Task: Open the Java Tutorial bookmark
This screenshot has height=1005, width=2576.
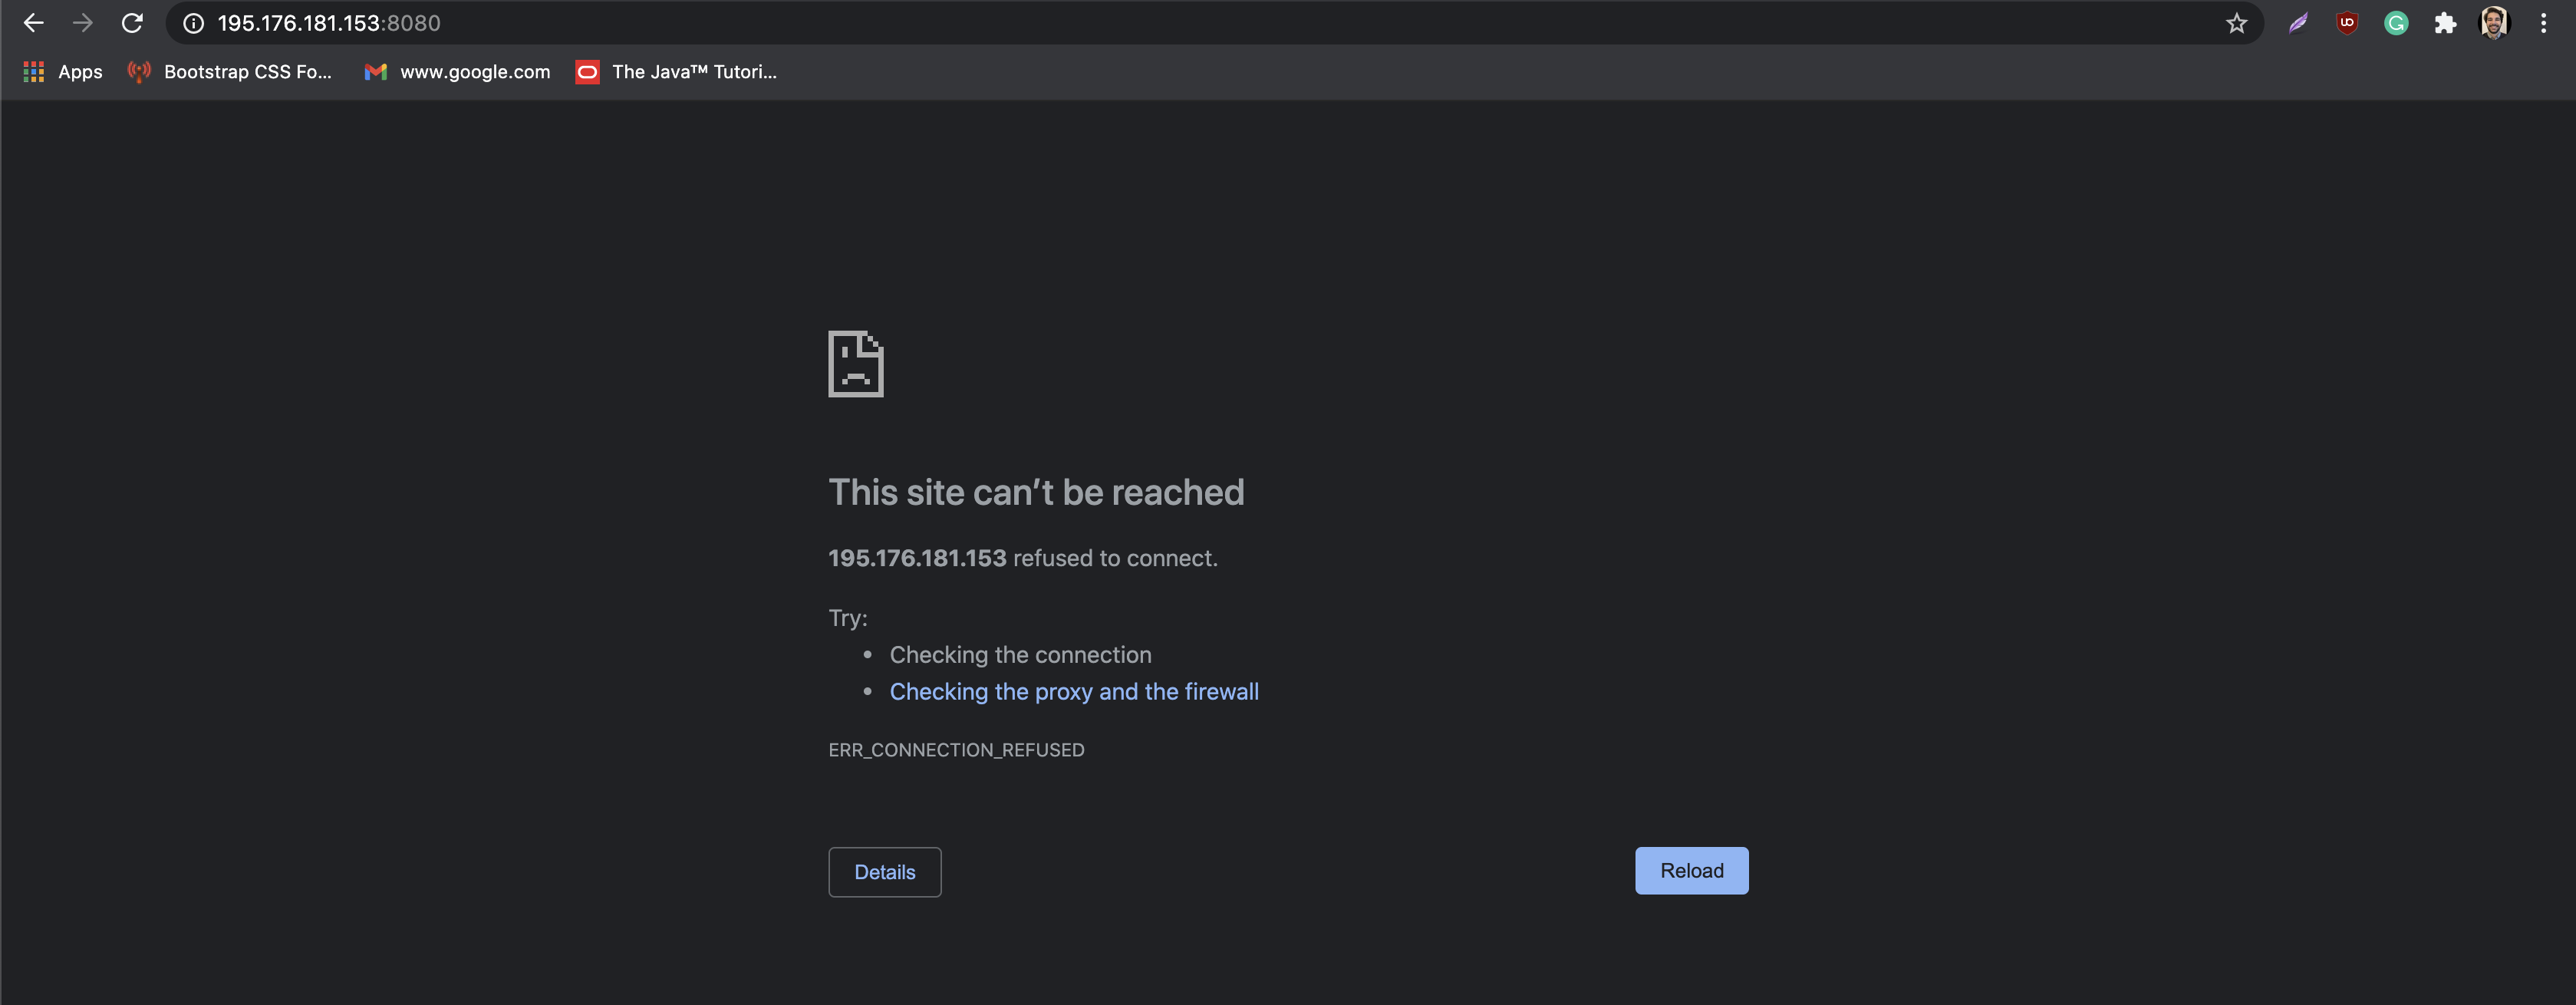Action: point(676,71)
